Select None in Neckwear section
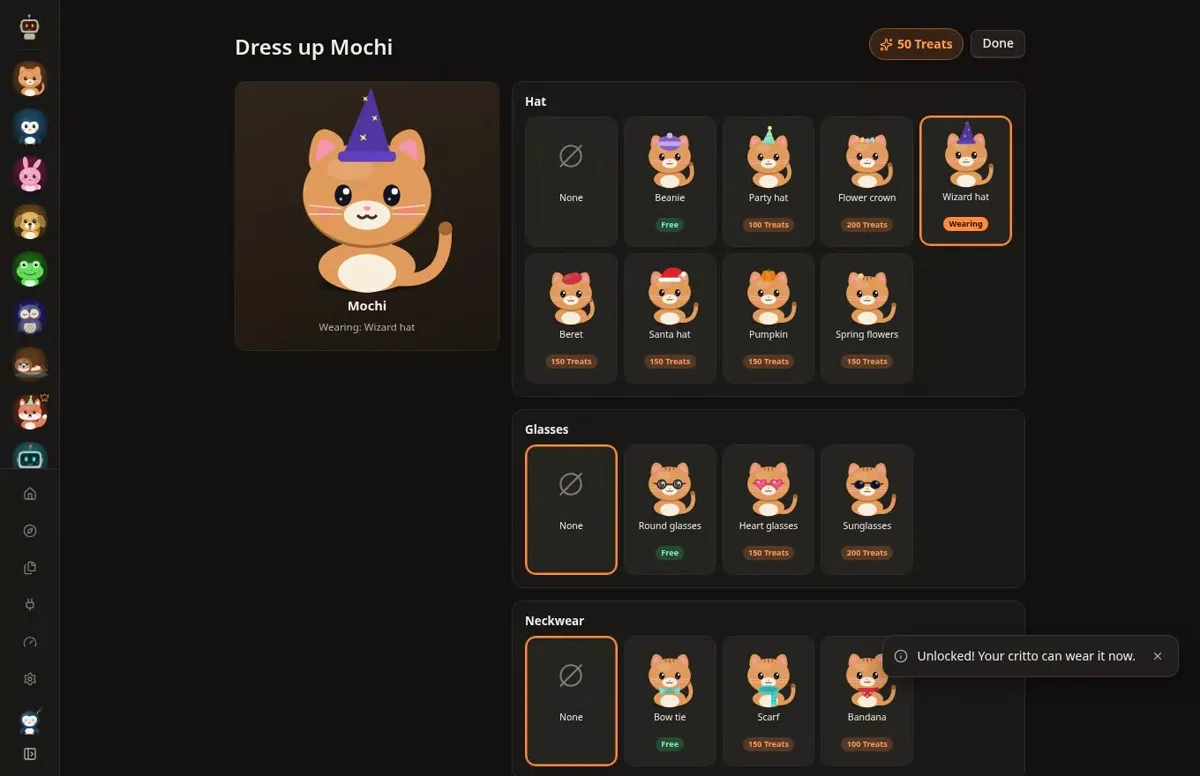Image resolution: width=1200 pixels, height=776 pixels. 571,701
